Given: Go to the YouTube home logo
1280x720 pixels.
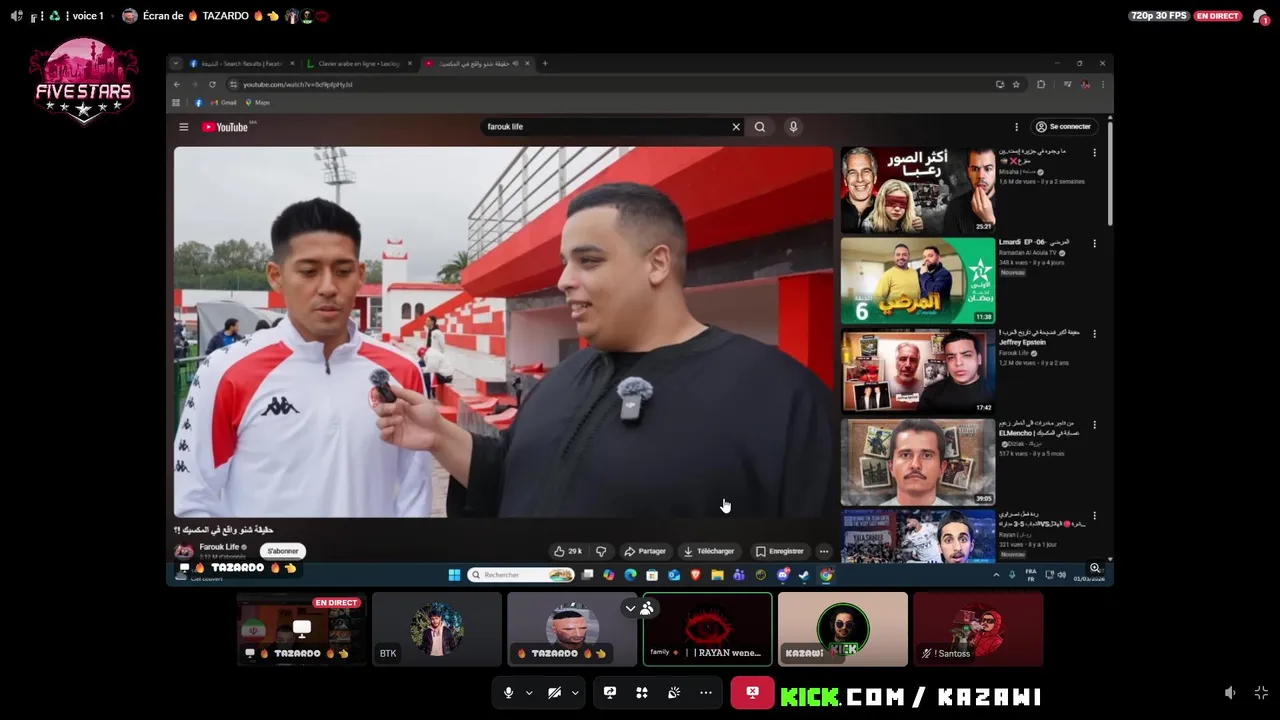Looking at the screenshot, I should click(225, 127).
